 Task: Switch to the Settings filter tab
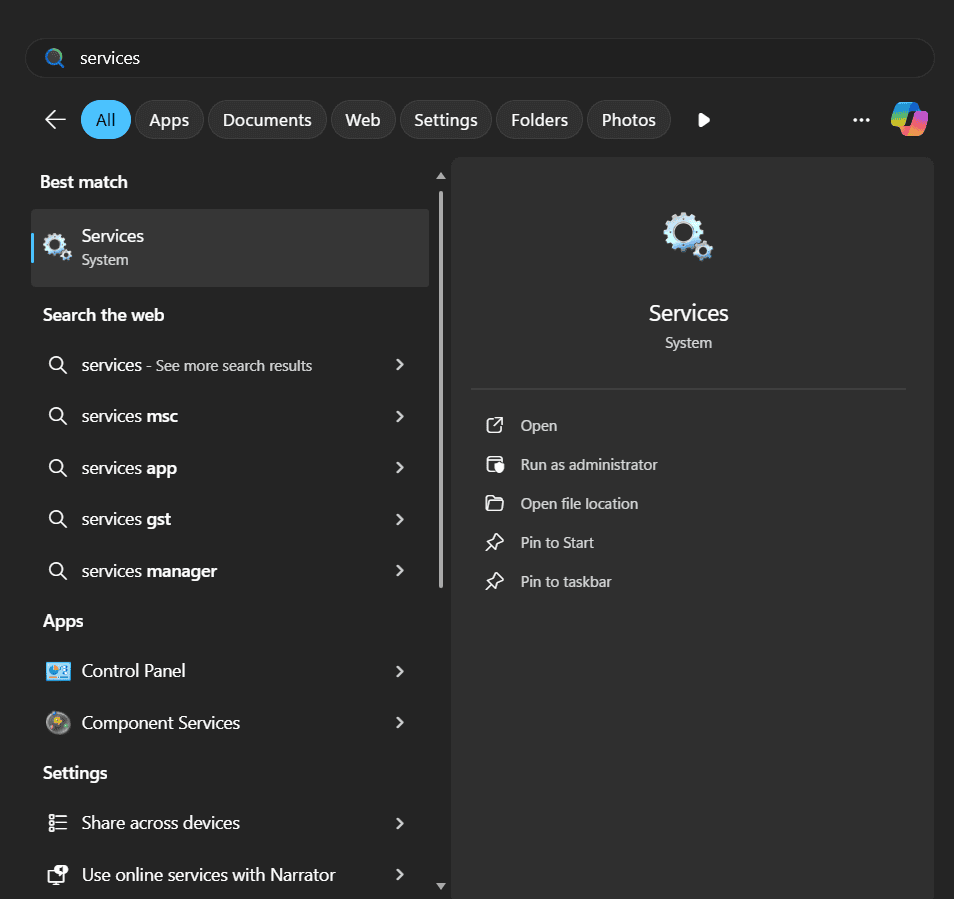click(x=445, y=120)
